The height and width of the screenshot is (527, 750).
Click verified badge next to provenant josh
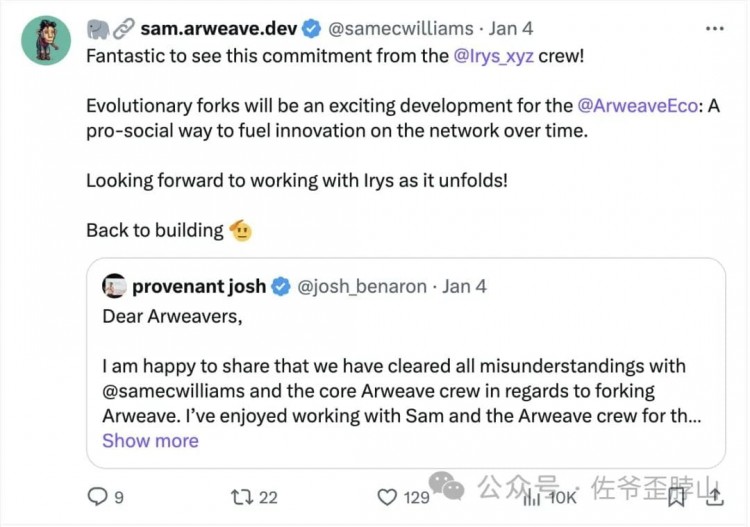281,286
